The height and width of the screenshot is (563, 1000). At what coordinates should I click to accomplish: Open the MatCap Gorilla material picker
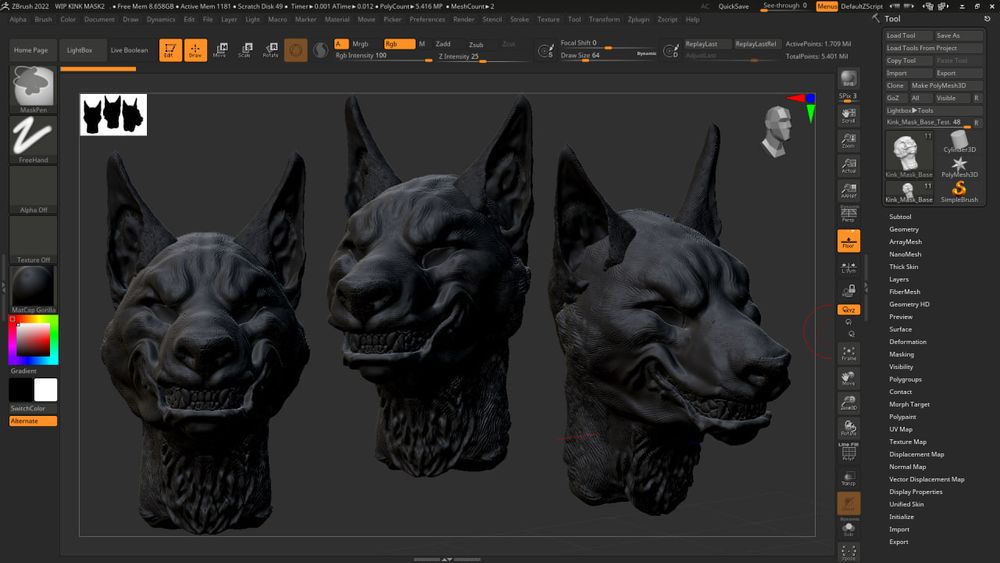pos(33,289)
